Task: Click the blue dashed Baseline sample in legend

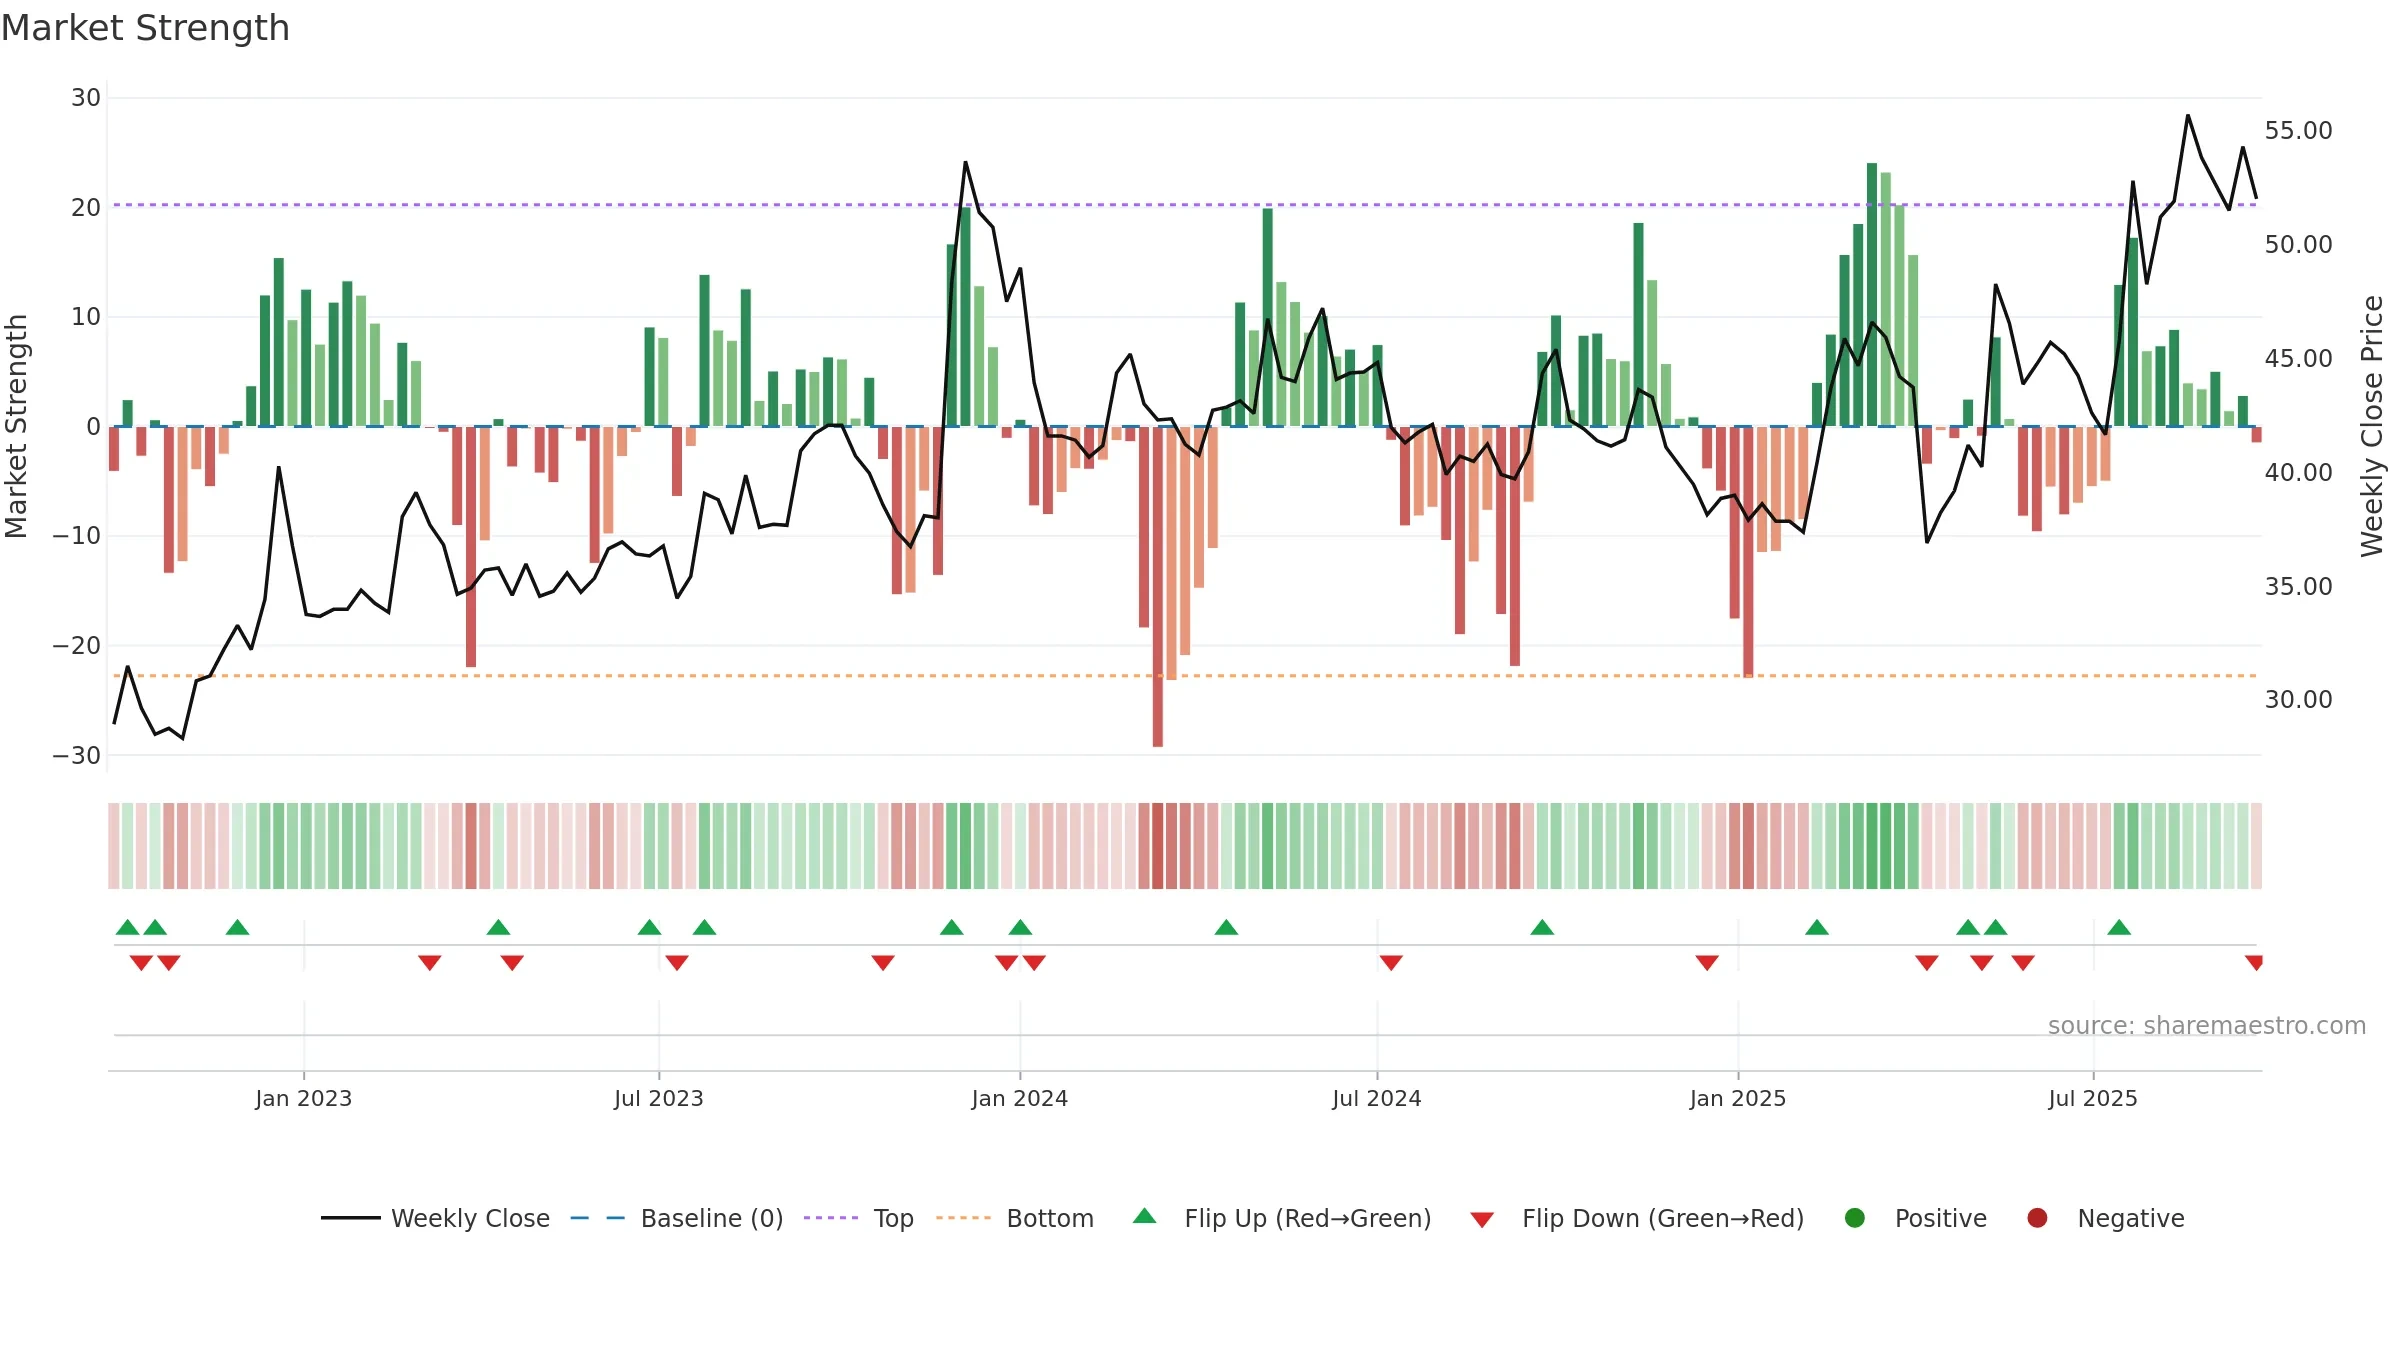Action: [598, 1218]
